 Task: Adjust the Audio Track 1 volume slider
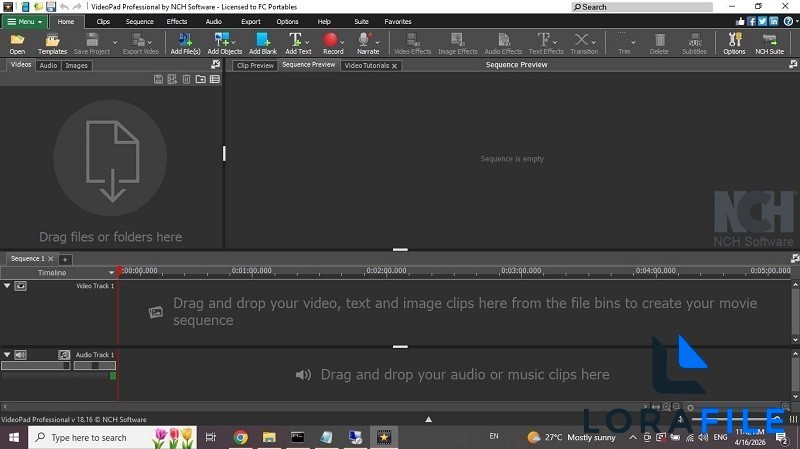coord(35,365)
